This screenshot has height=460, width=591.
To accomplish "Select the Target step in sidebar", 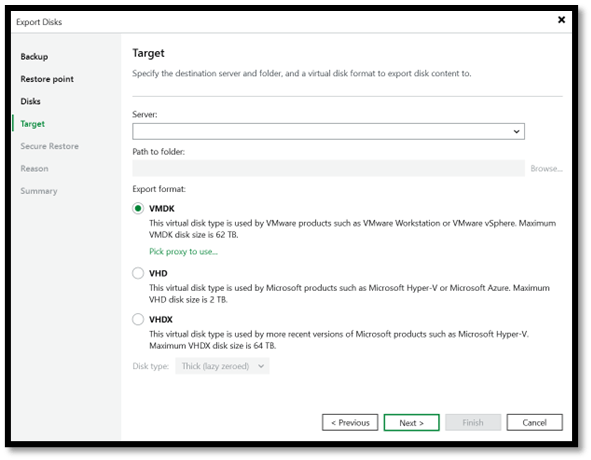I will 33,124.
